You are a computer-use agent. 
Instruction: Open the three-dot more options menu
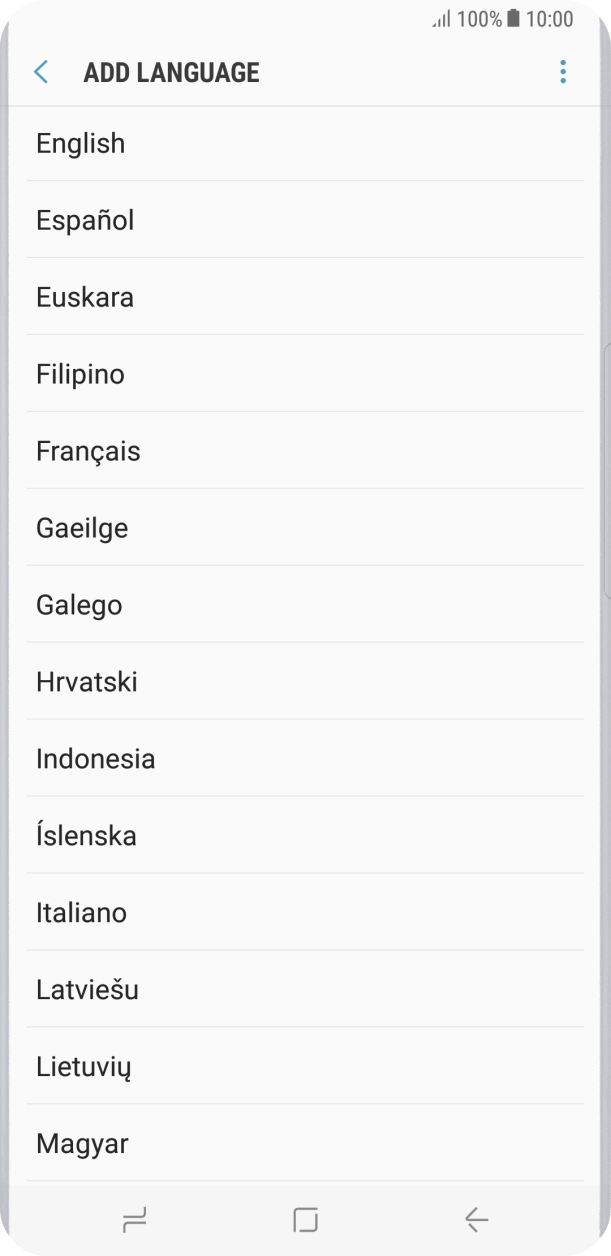563,72
